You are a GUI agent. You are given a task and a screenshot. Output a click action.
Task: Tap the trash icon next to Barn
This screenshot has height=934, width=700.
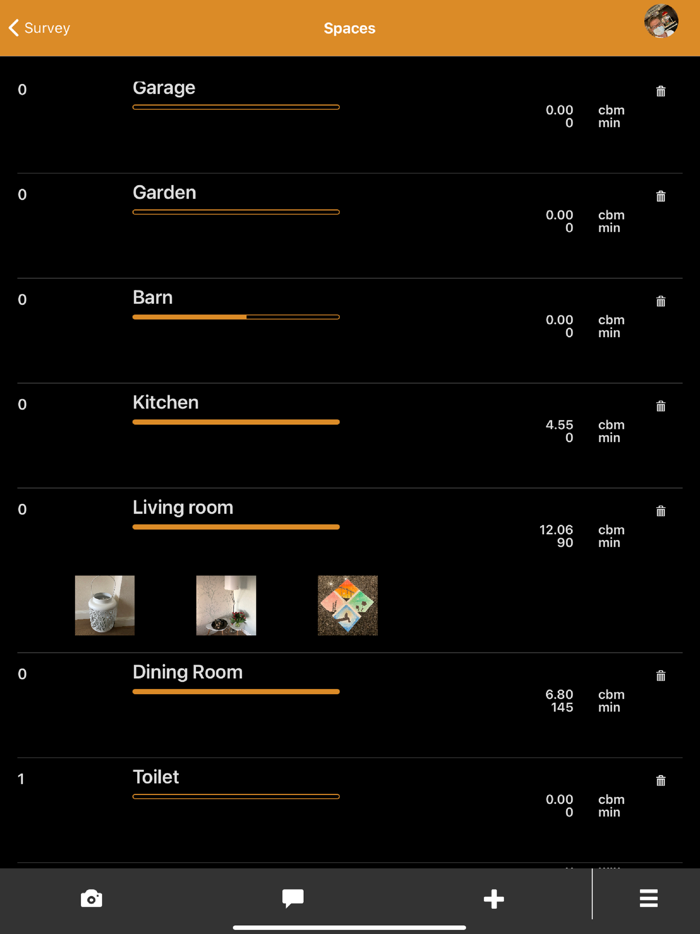660,301
